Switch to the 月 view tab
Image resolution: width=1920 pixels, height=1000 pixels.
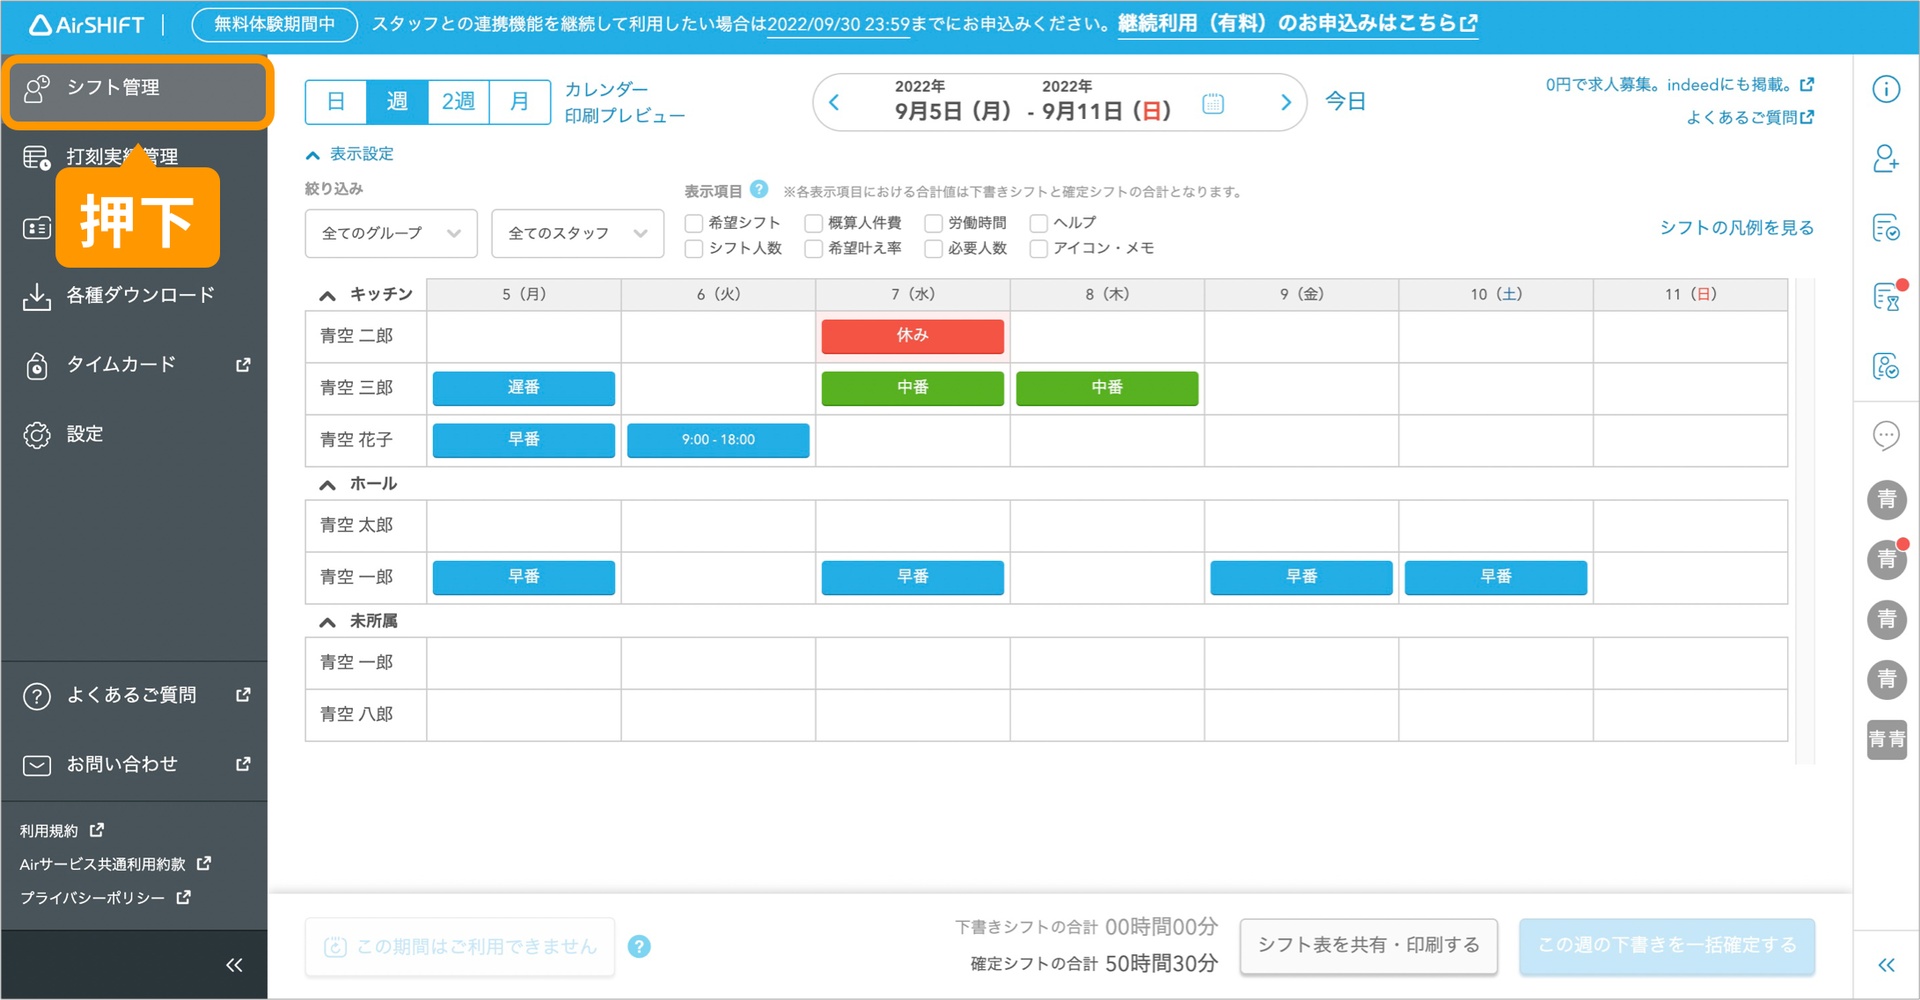[x=519, y=101]
